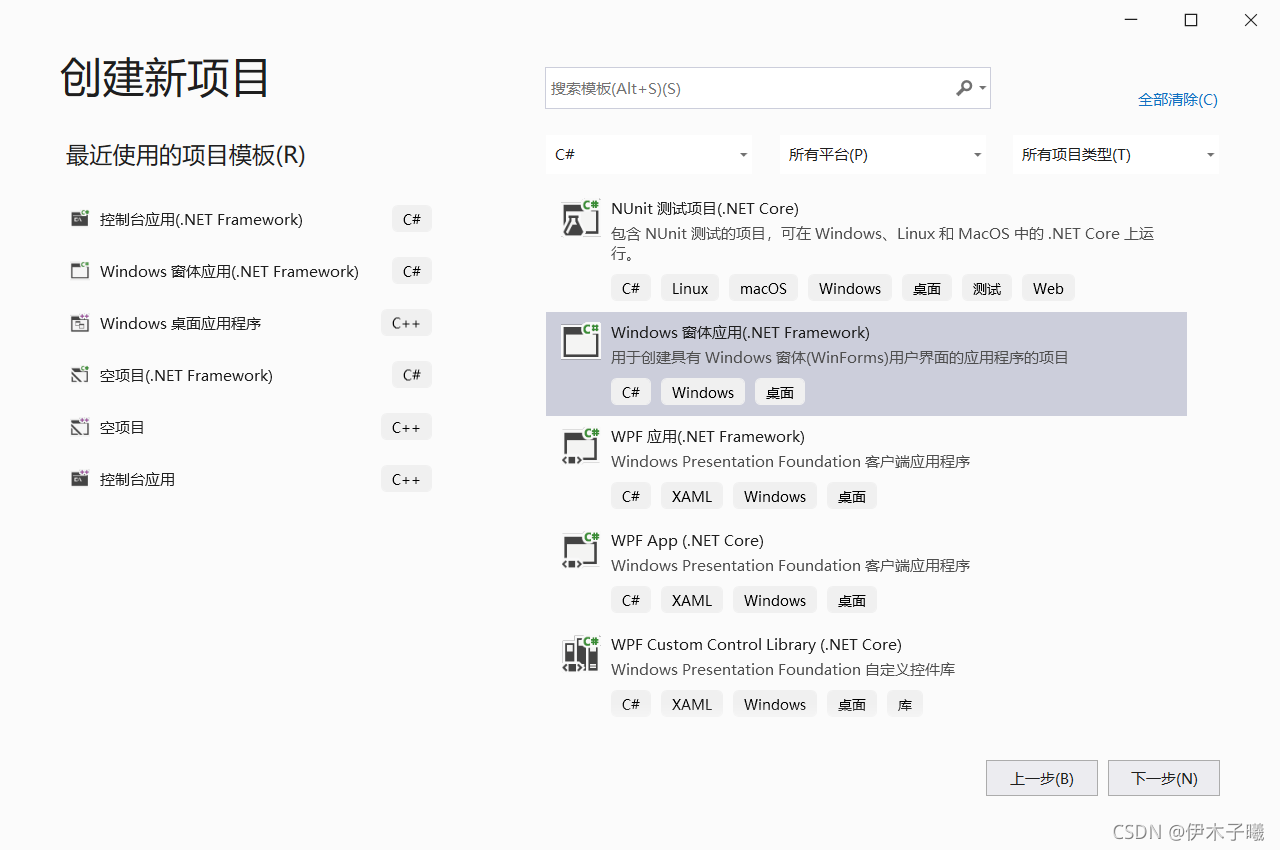Click Windows tag under NUnit template

[x=850, y=288]
